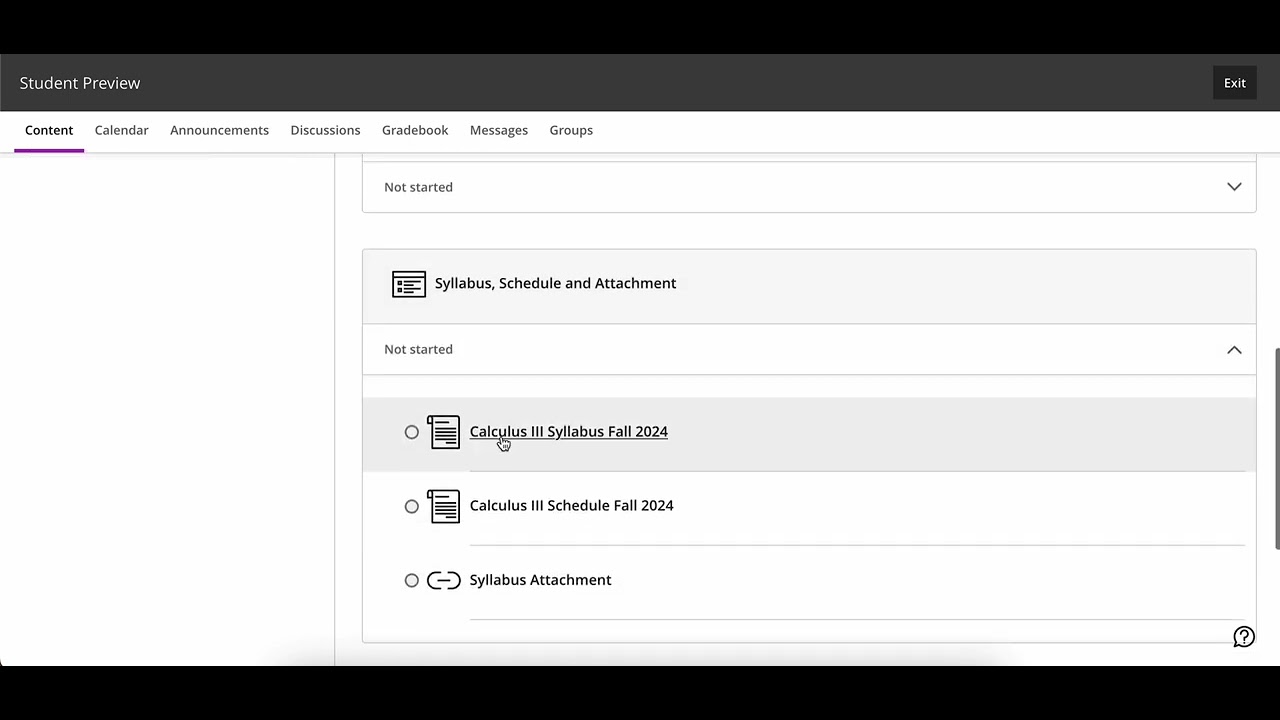
Task: Exit the Student Preview
Action: (1235, 83)
